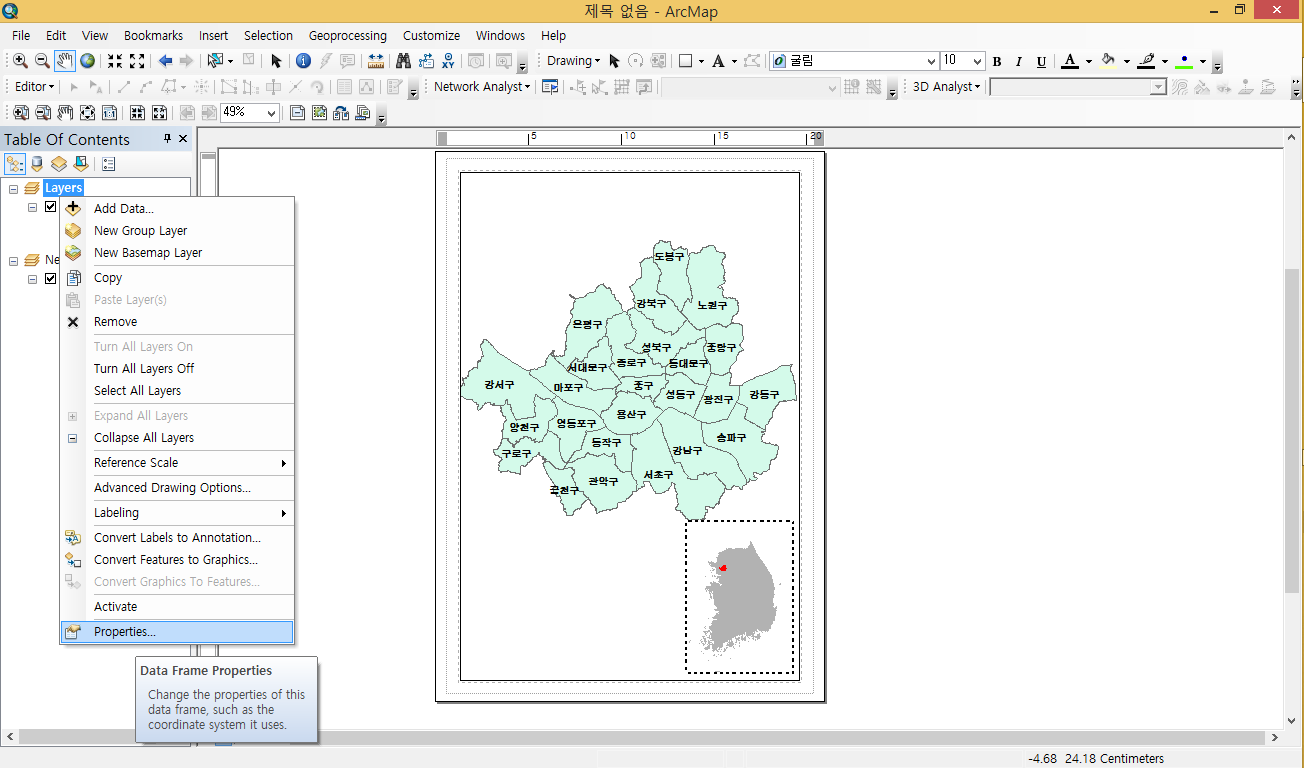This screenshot has height=768, width=1304.
Task: Click Turn All Layers Off
Action: pyautogui.click(x=178, y=369)
